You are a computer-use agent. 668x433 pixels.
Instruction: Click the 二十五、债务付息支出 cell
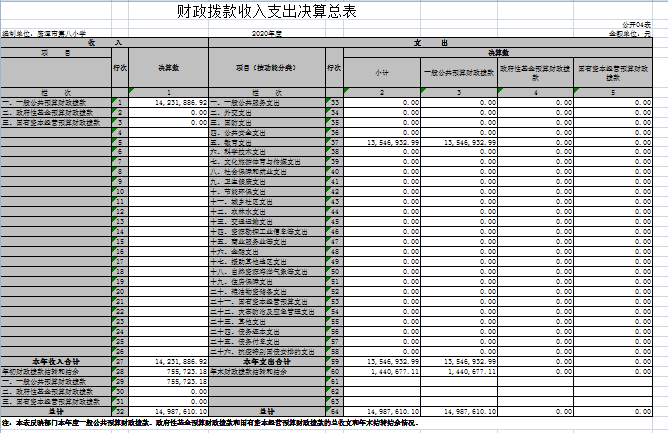coord(267,342)
